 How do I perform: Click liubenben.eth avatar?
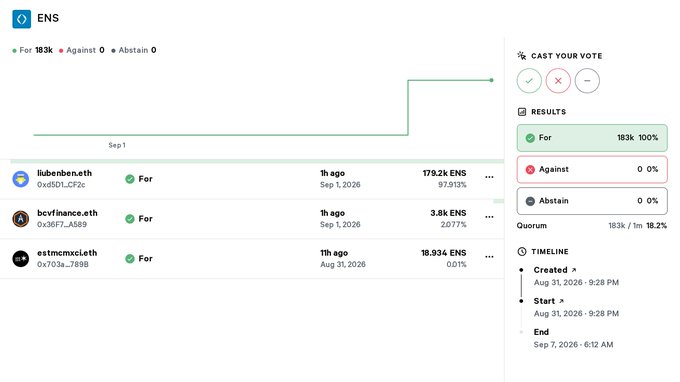click(20, 179)
